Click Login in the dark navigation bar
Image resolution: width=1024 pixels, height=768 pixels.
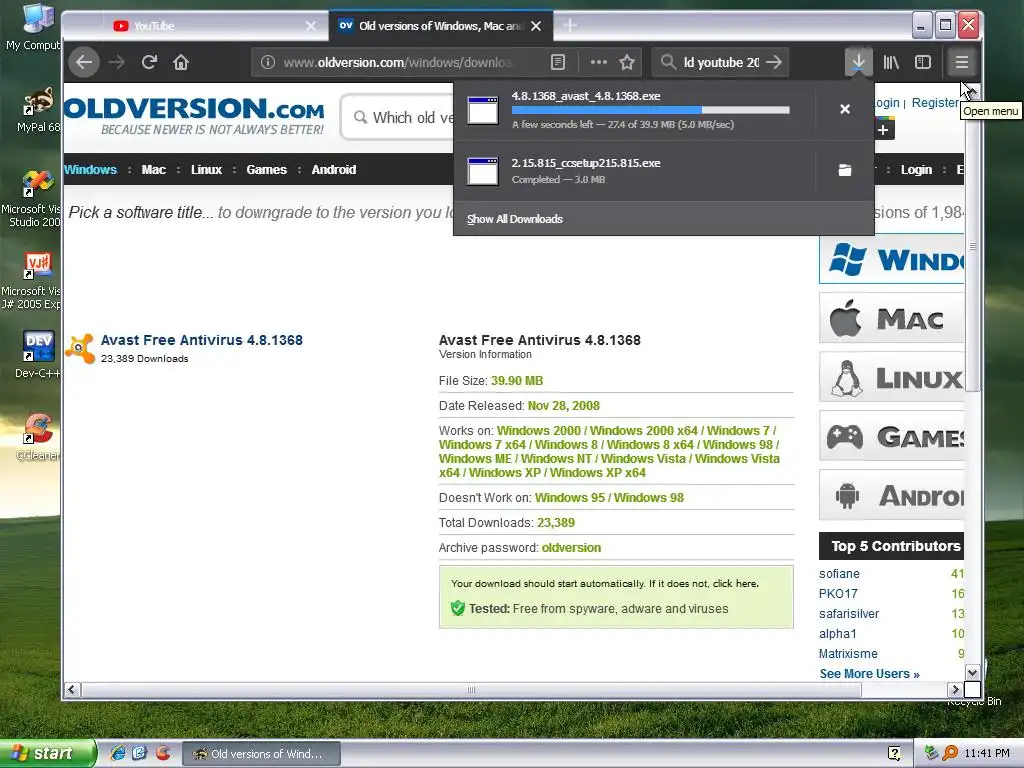916,170
